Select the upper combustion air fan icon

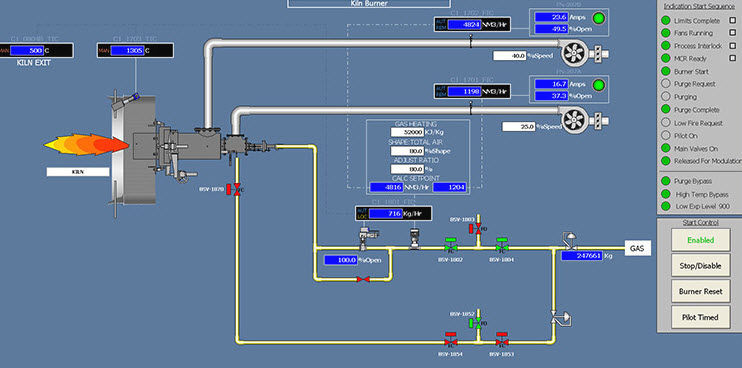pos(574,54)
